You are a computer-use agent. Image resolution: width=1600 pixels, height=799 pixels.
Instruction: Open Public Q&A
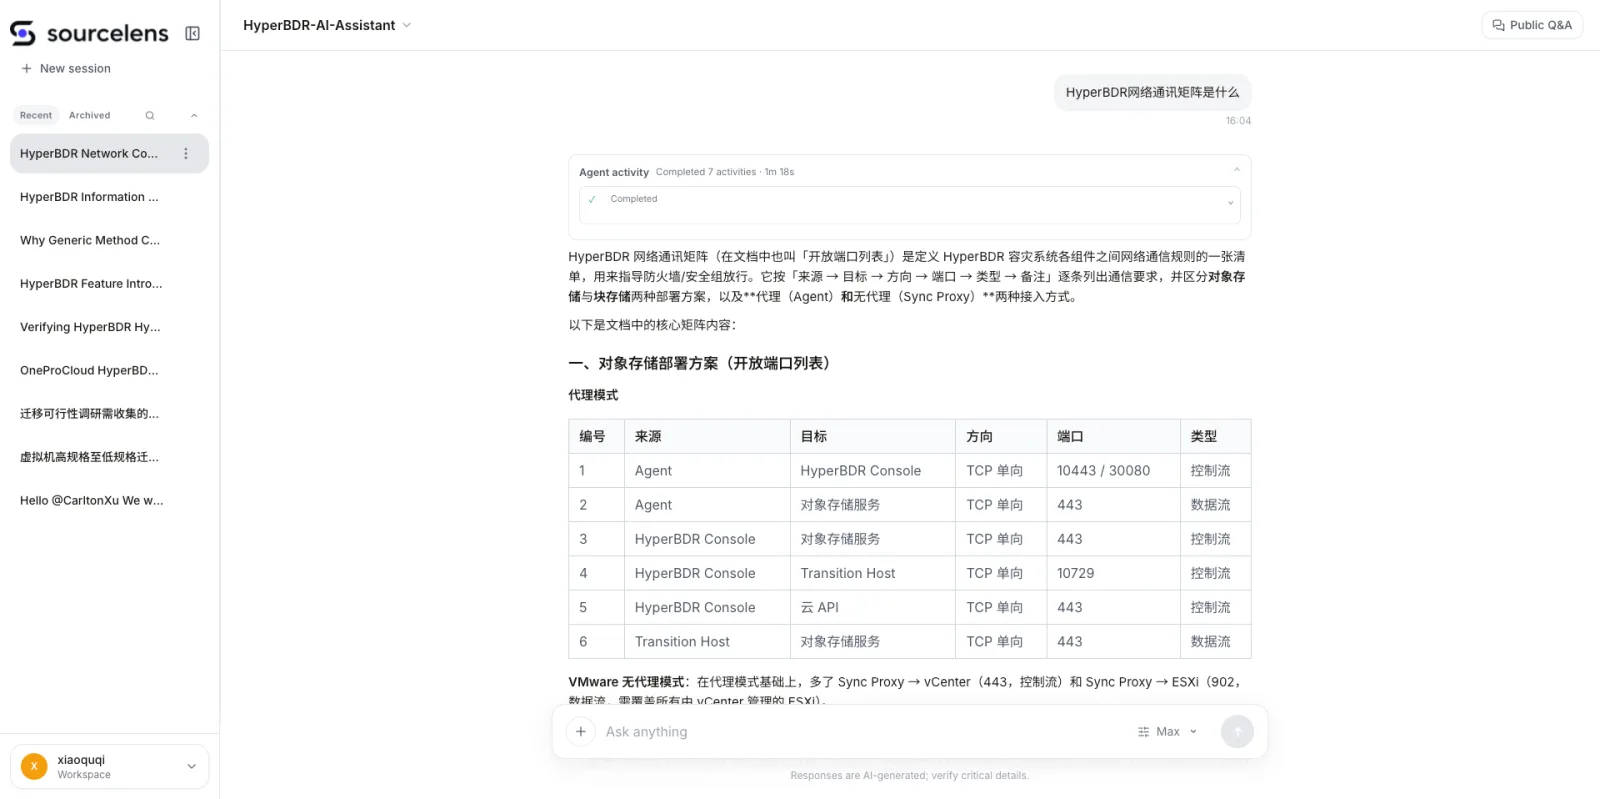1531,25
